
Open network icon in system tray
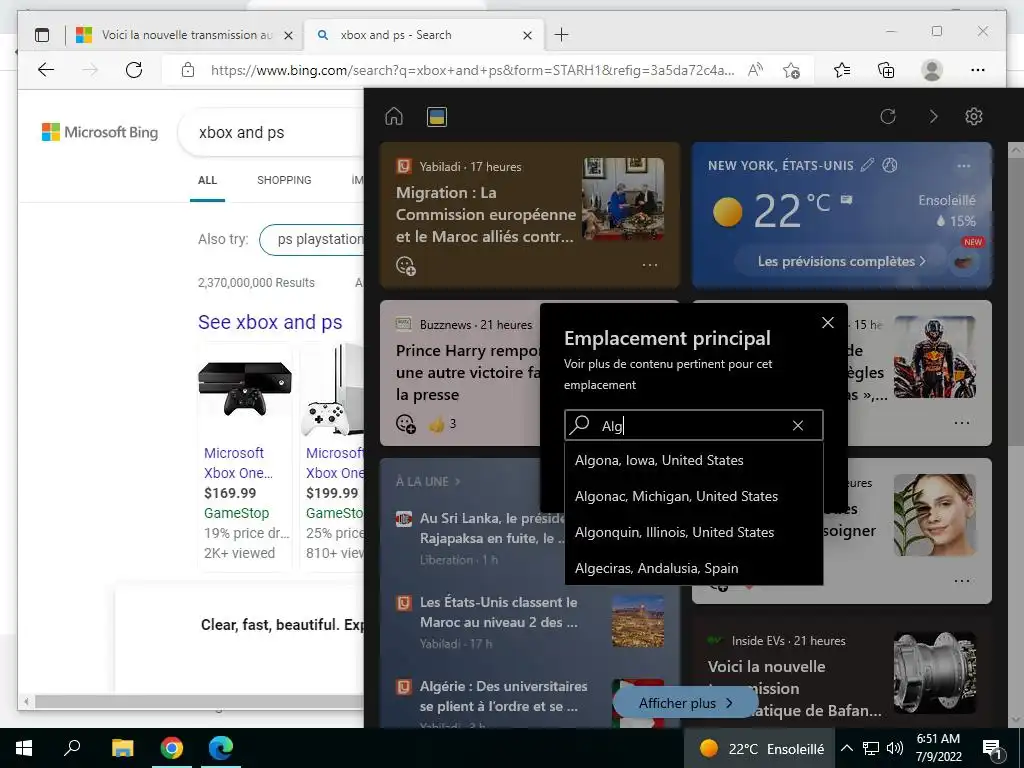[x=871, y=748]
